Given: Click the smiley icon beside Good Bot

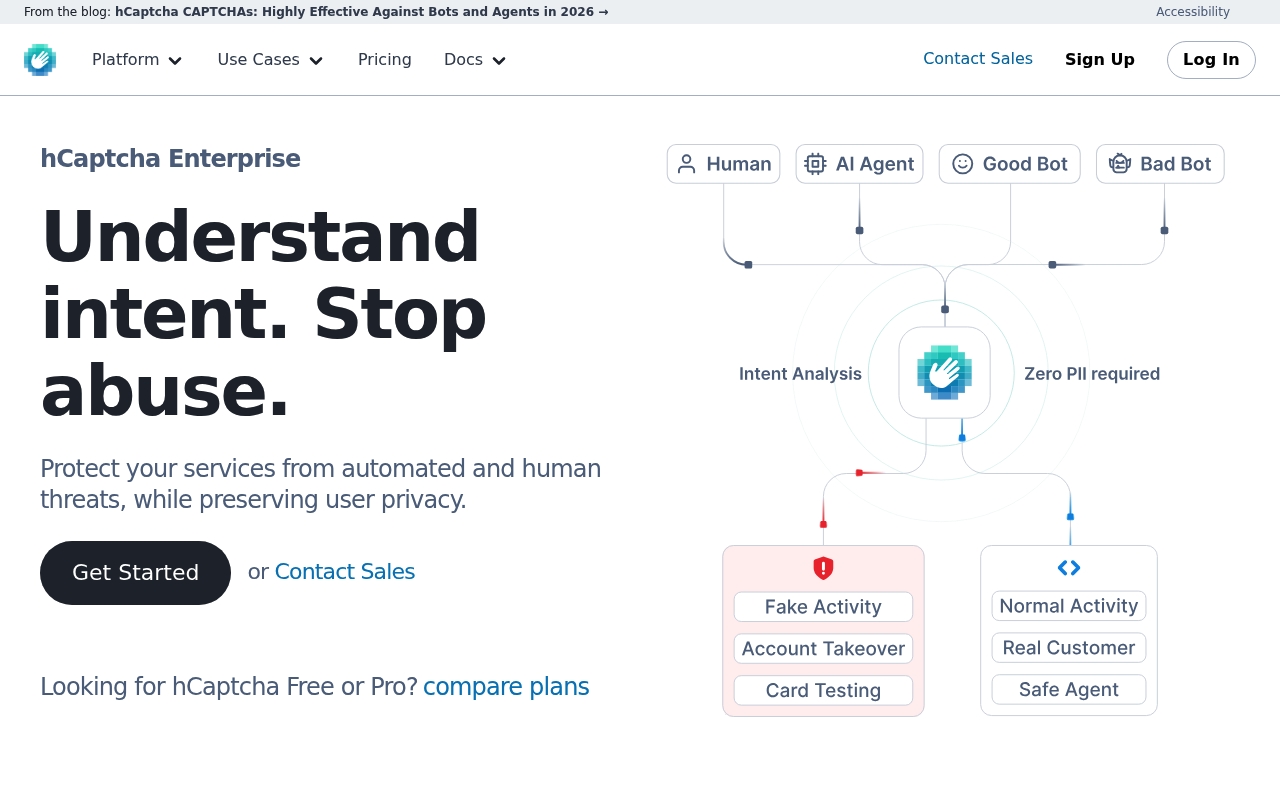Looking at the screenshot, I should tap(962, 164).
